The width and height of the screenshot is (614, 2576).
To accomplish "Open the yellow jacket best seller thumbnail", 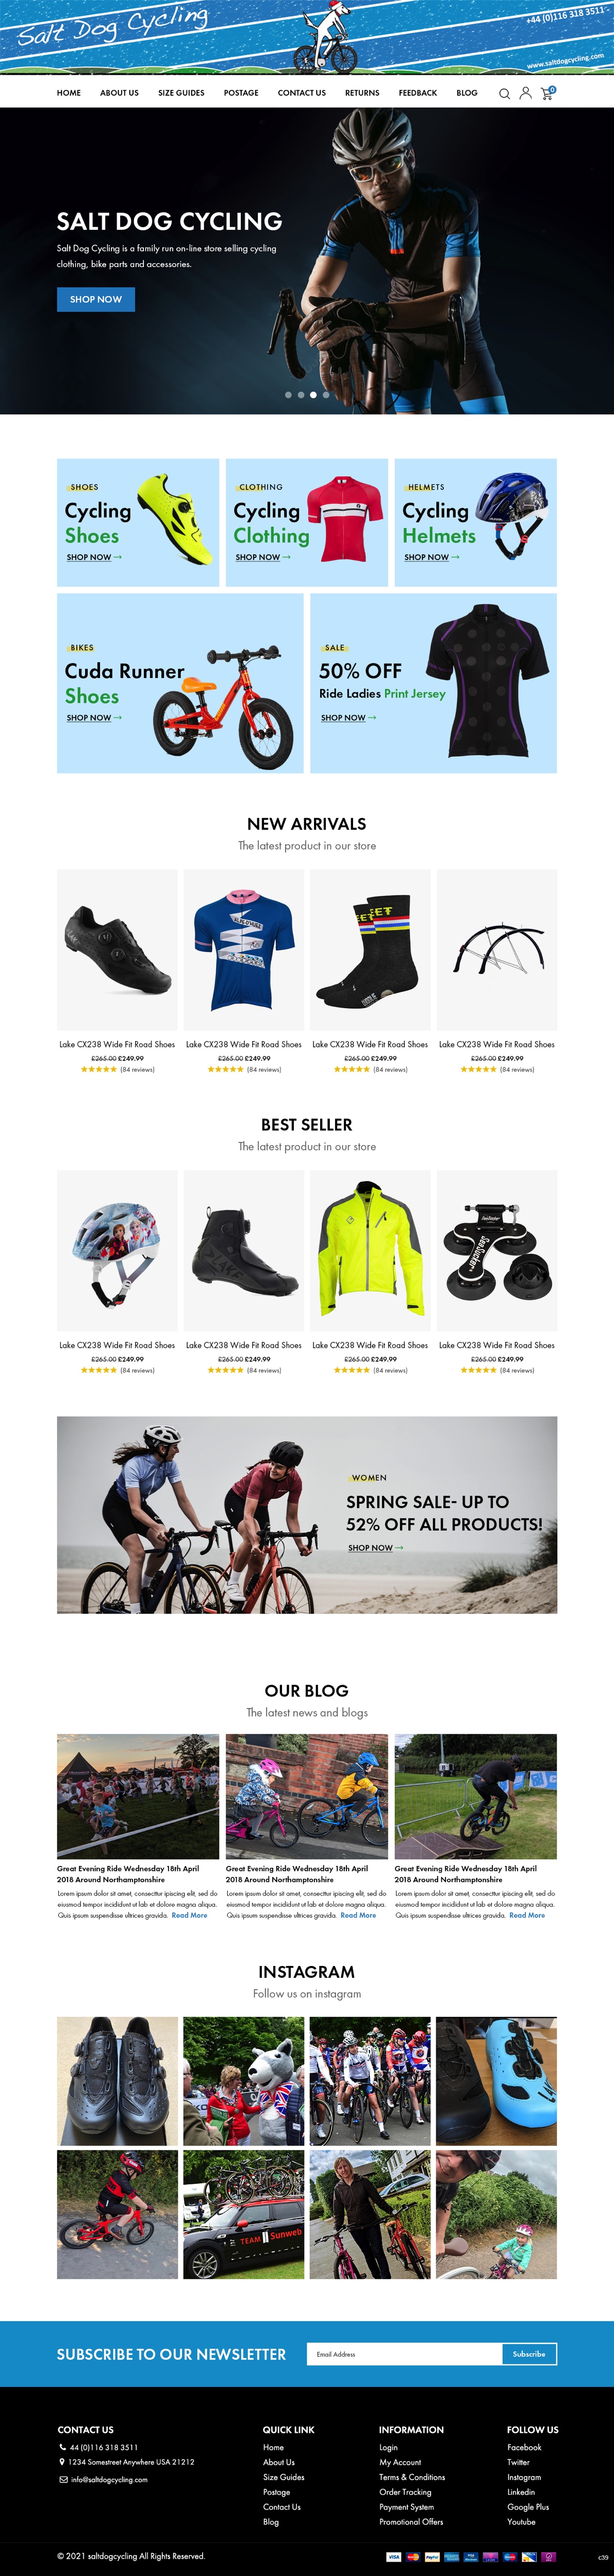I will [370, 1250].
